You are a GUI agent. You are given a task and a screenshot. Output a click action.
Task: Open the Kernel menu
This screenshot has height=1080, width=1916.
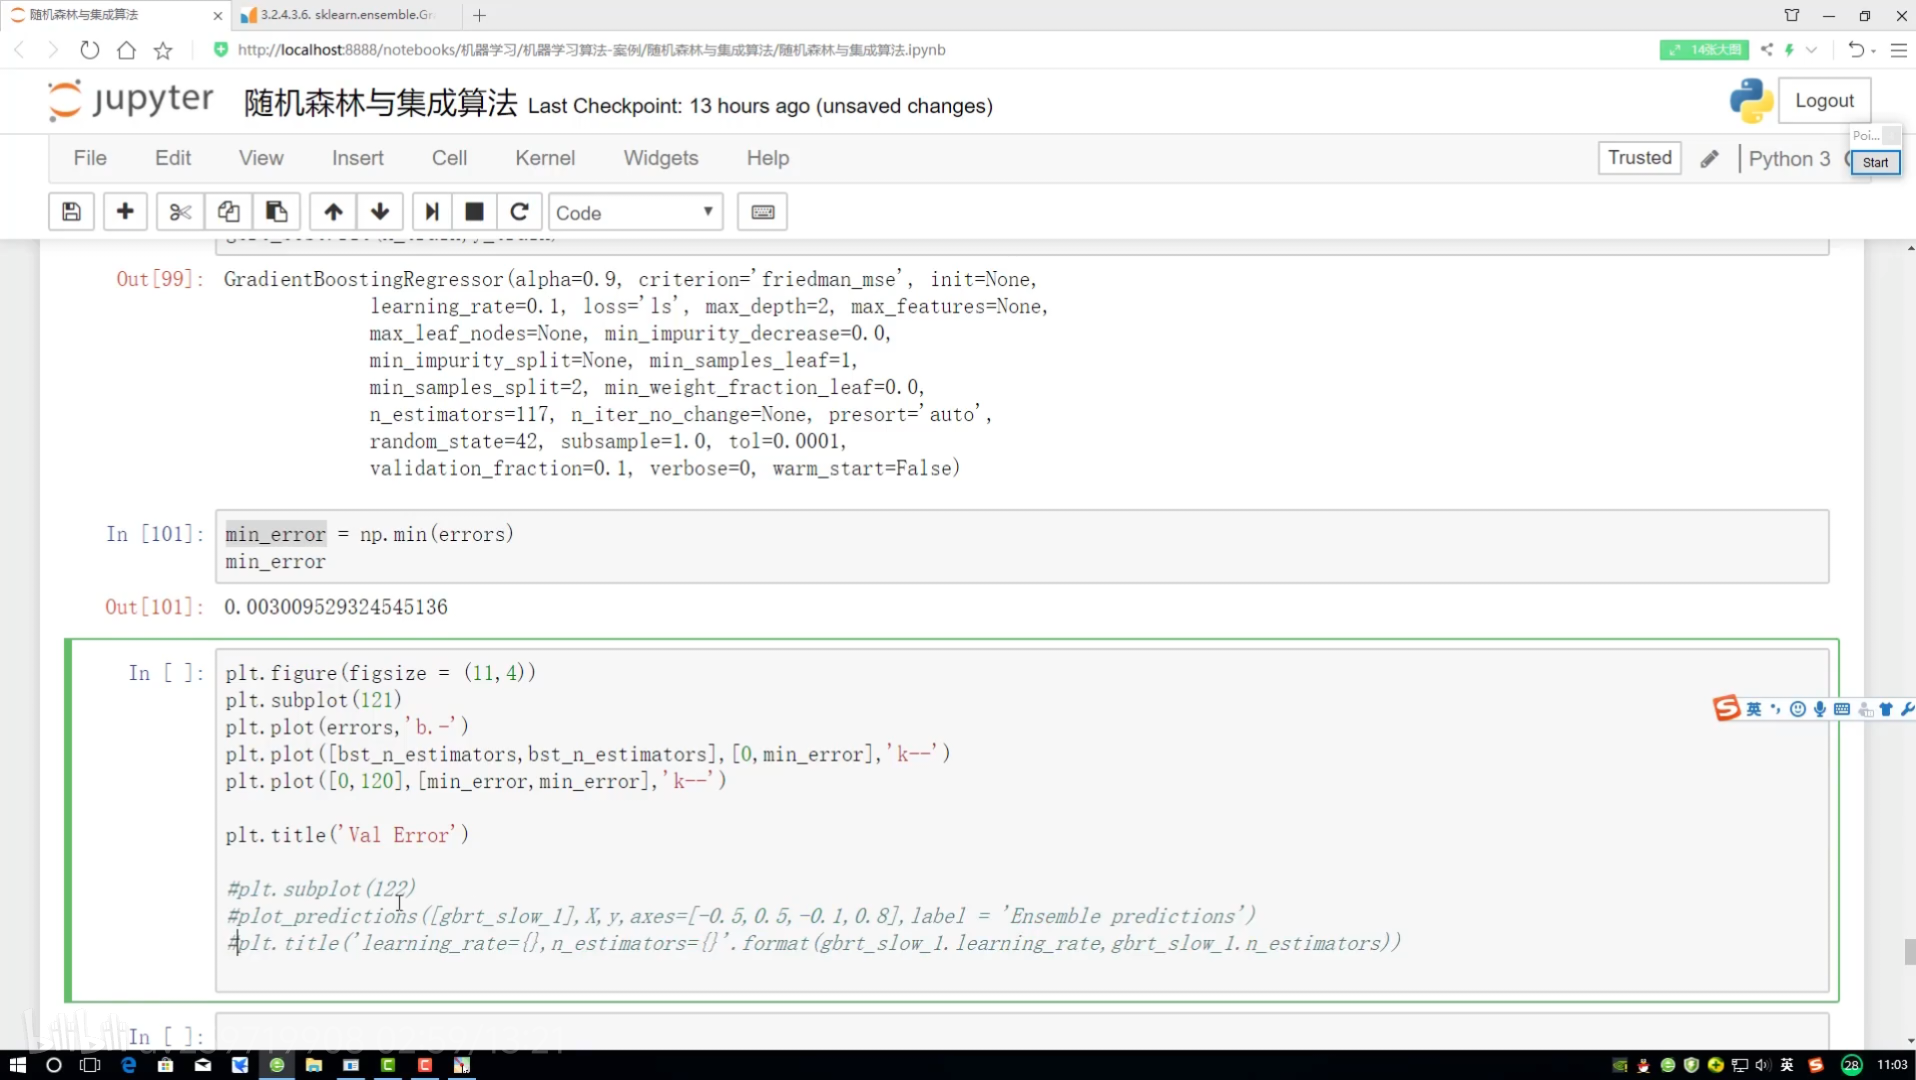click(x=545, y=158)
